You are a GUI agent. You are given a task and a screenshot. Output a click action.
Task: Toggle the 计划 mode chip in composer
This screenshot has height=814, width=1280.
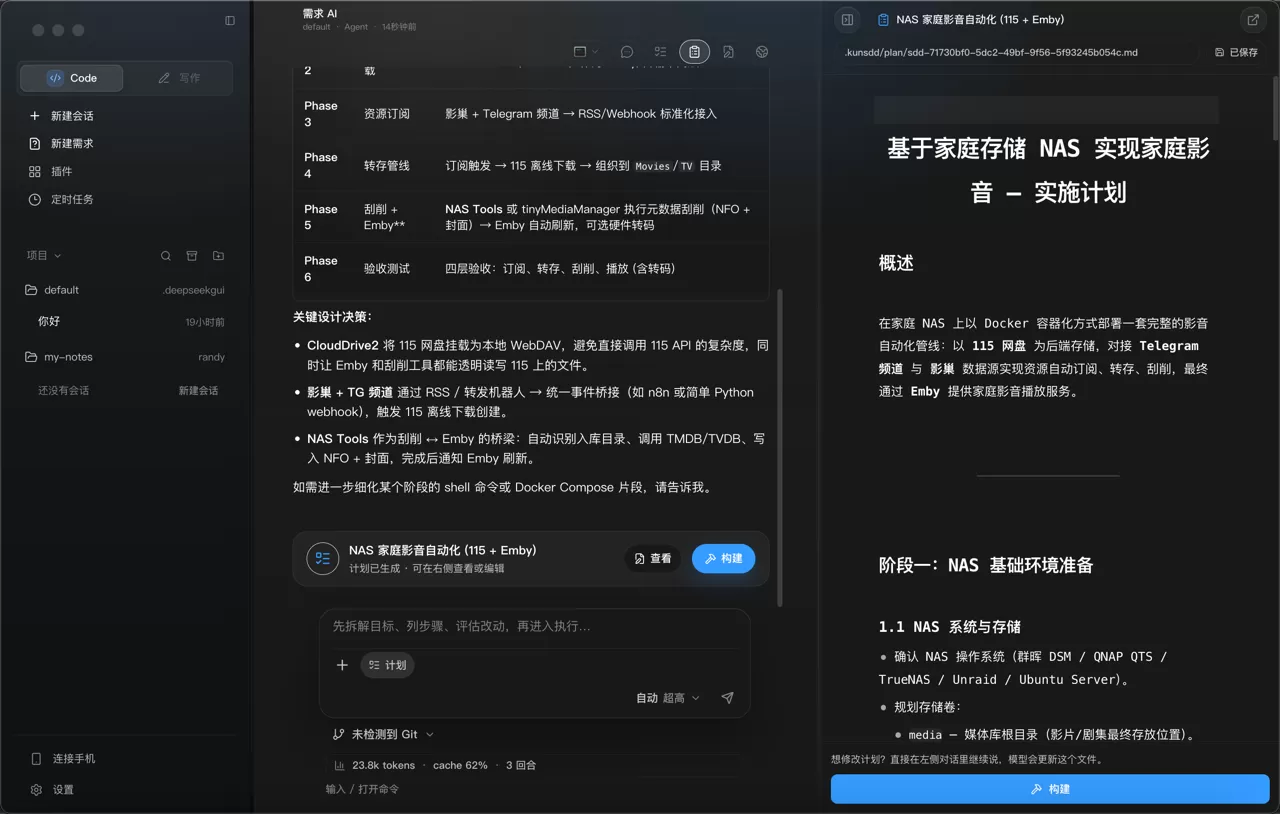pyautogui.click(x=388, y=665)
